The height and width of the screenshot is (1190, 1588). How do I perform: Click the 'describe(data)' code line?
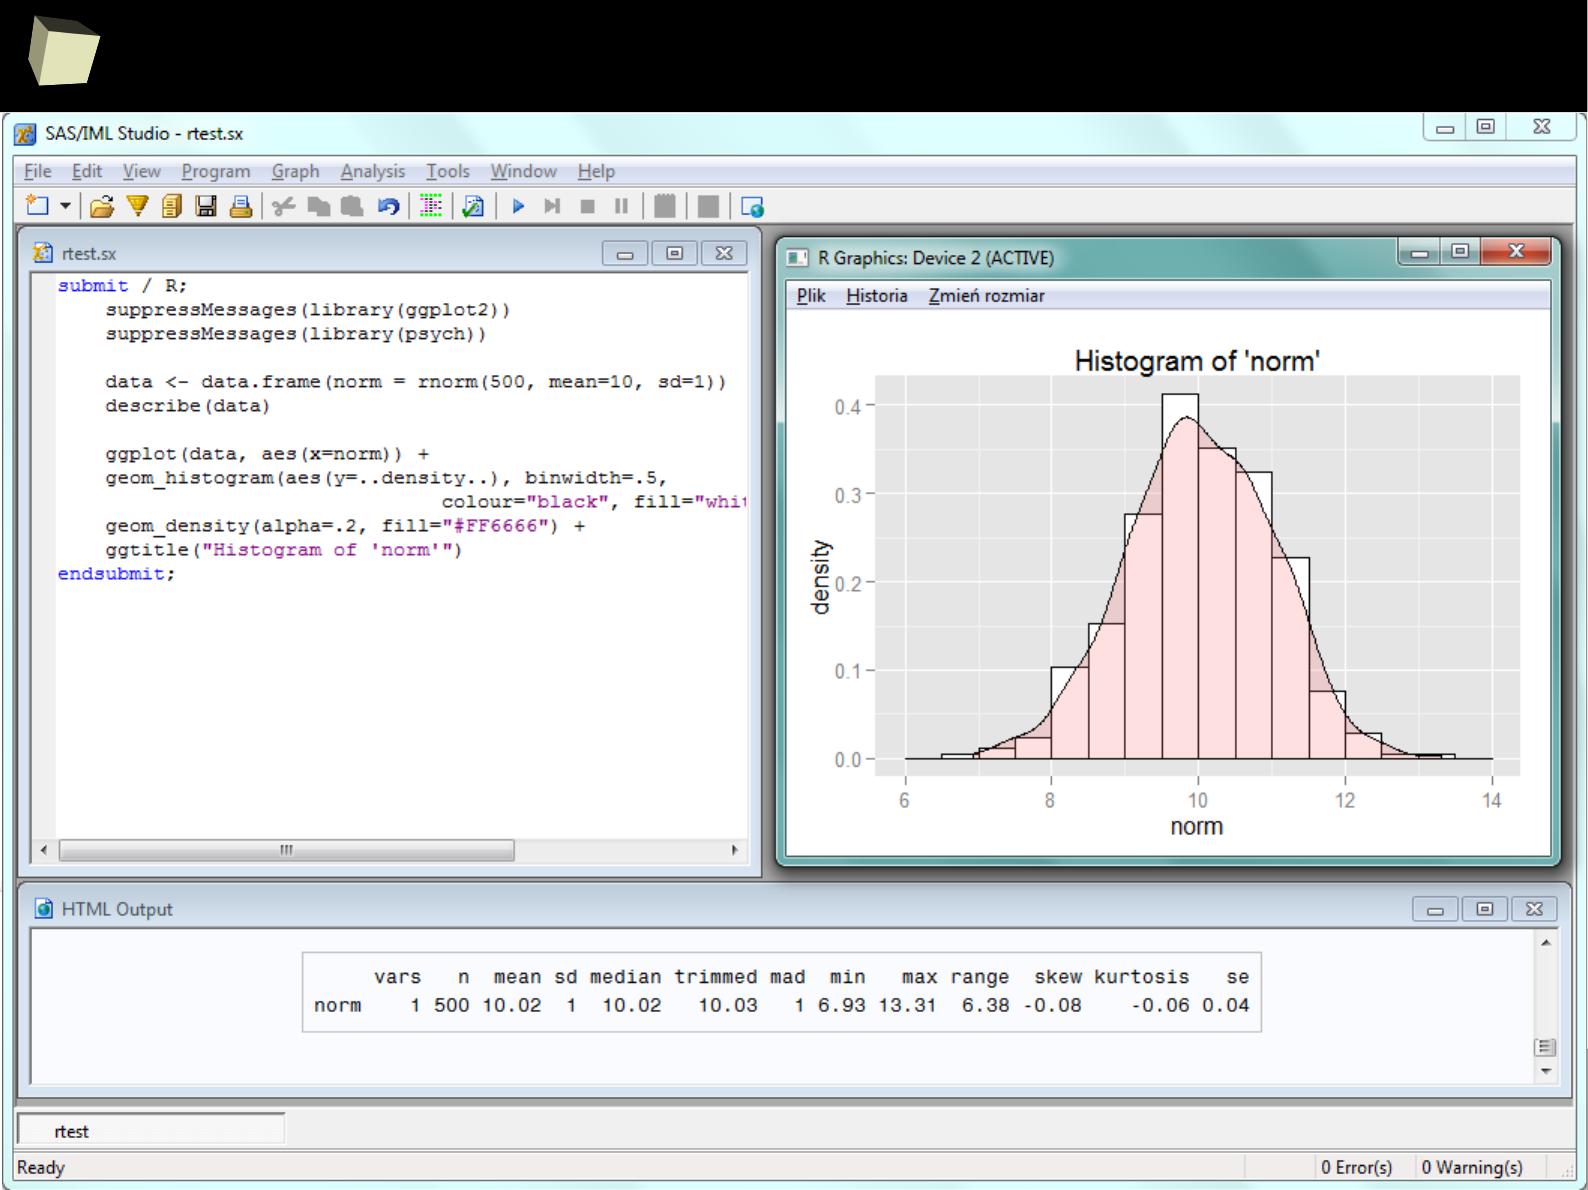[x=188, y=406]
